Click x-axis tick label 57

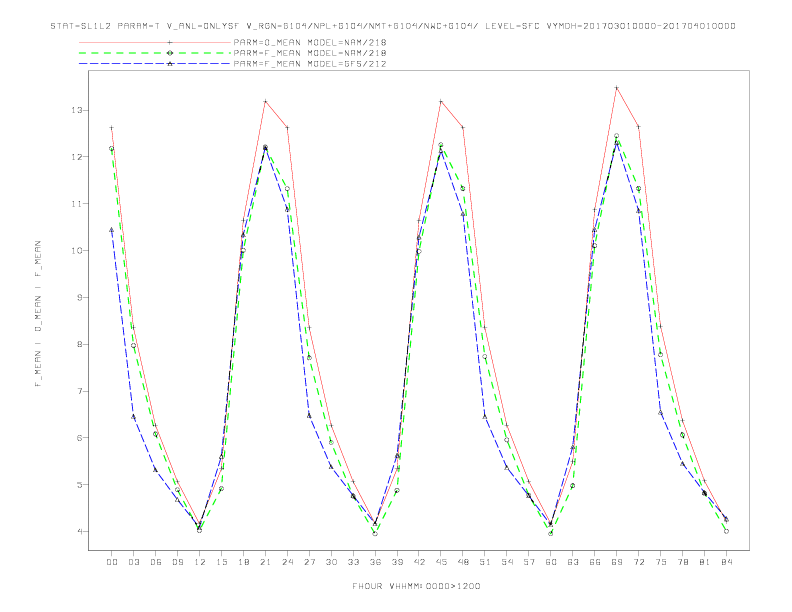click(x=529, y=562)
